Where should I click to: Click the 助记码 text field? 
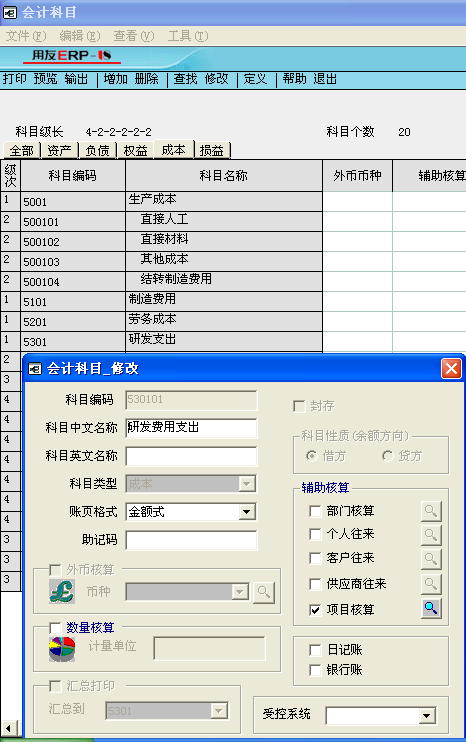[191, 540]
